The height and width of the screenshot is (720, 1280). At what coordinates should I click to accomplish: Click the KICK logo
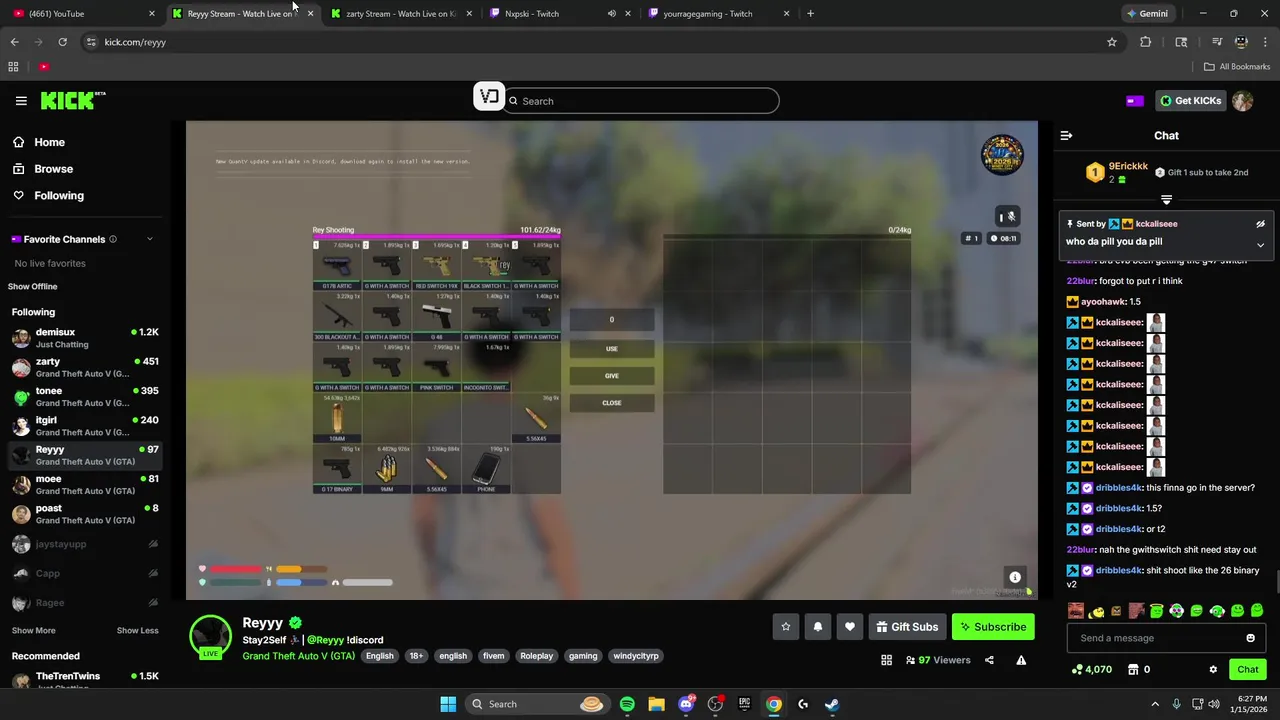73,100
